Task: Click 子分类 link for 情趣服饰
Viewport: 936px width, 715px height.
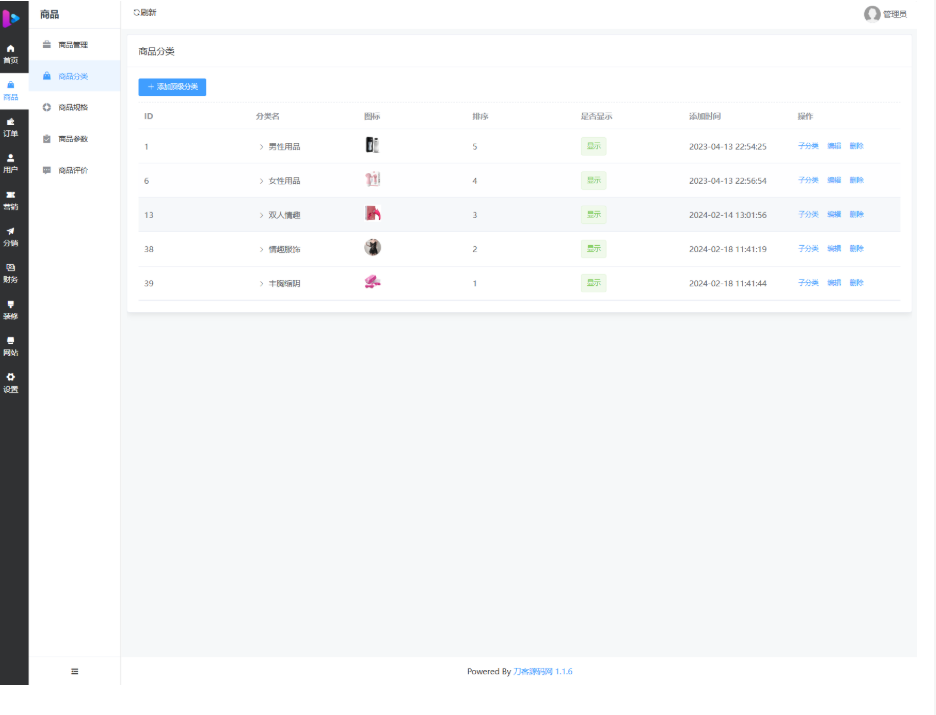Action: pos(808,248)
